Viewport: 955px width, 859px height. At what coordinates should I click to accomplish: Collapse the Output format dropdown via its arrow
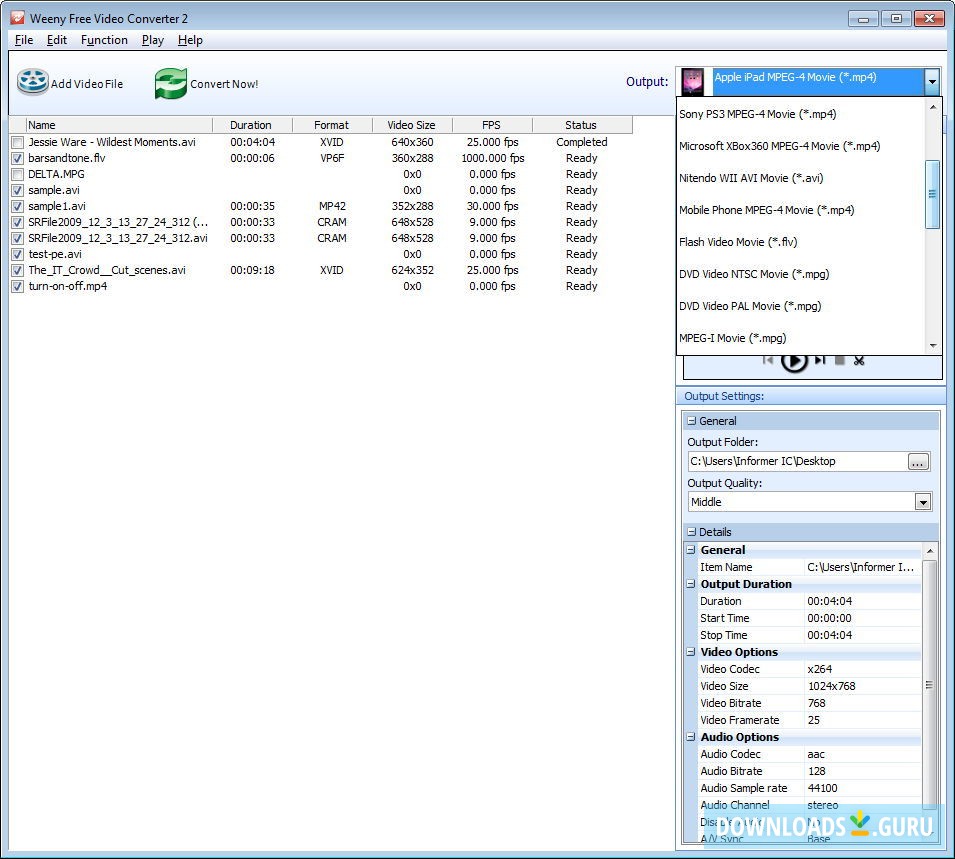[932, 81]
